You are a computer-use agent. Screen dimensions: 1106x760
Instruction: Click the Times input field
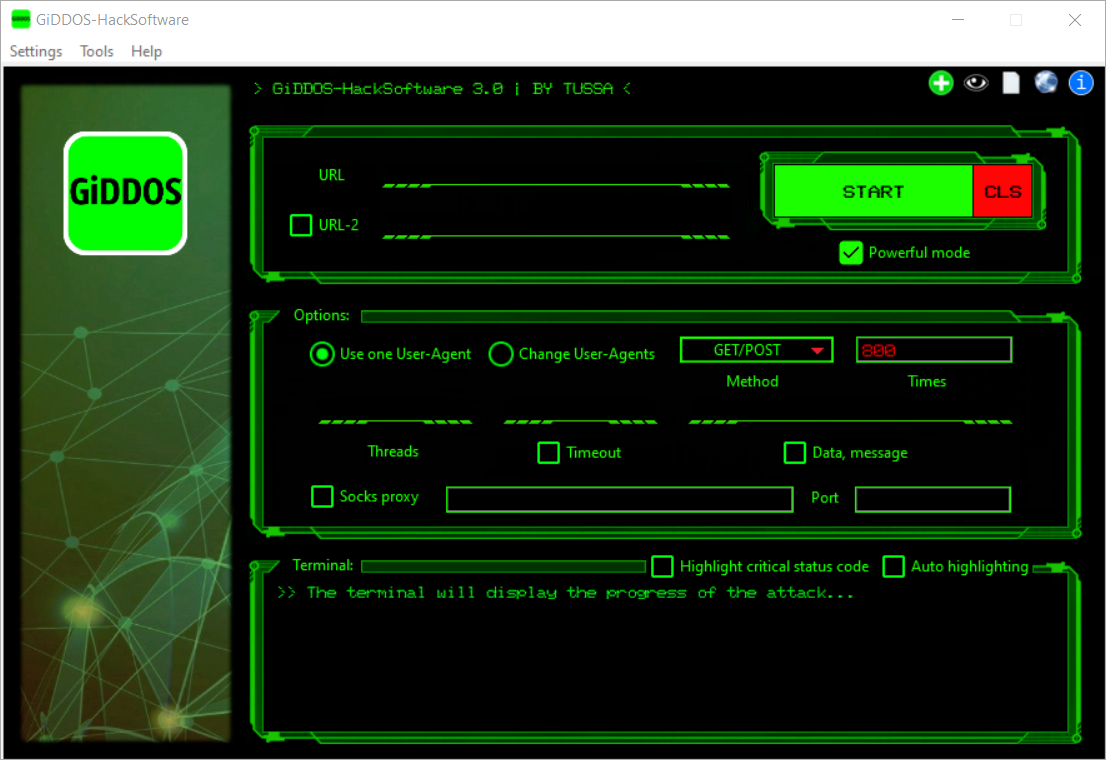click(934, 350)
